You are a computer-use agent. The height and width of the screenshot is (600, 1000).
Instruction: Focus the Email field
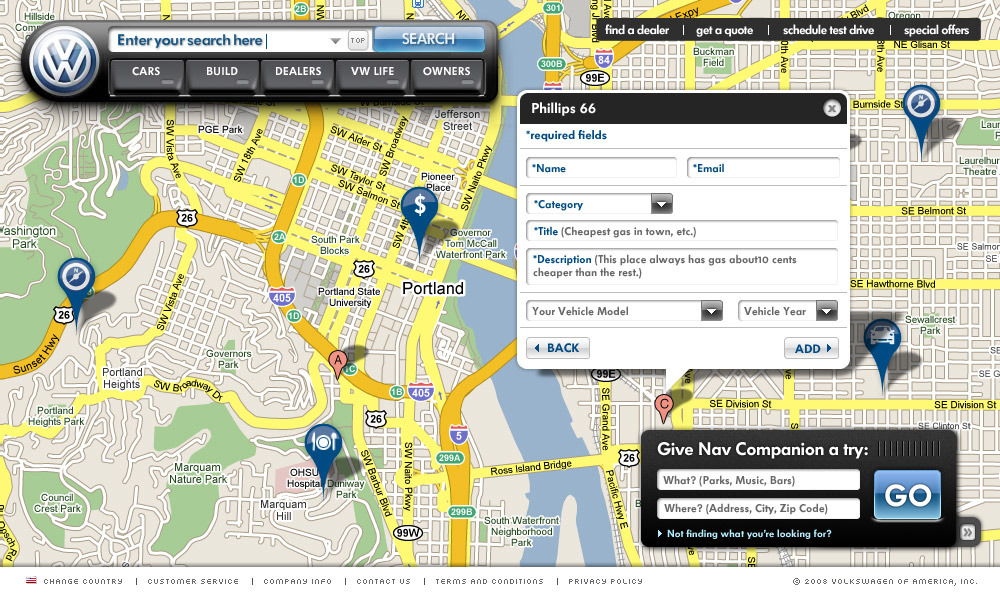(763, 168)
